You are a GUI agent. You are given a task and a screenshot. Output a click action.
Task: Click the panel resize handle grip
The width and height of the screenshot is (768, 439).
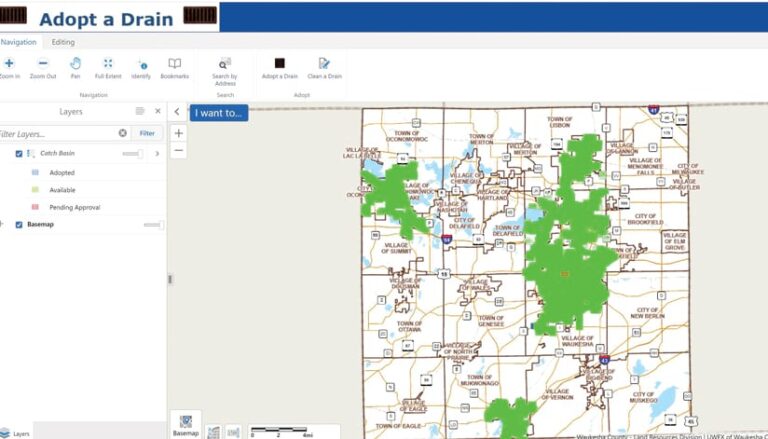pyautogui.click(x=170, y=279)
